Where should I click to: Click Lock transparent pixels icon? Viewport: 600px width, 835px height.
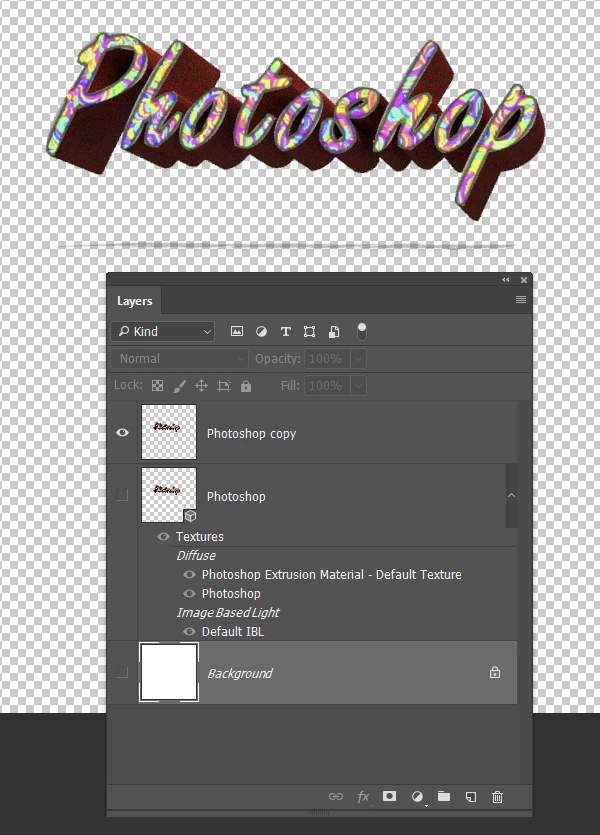point(158,386)
